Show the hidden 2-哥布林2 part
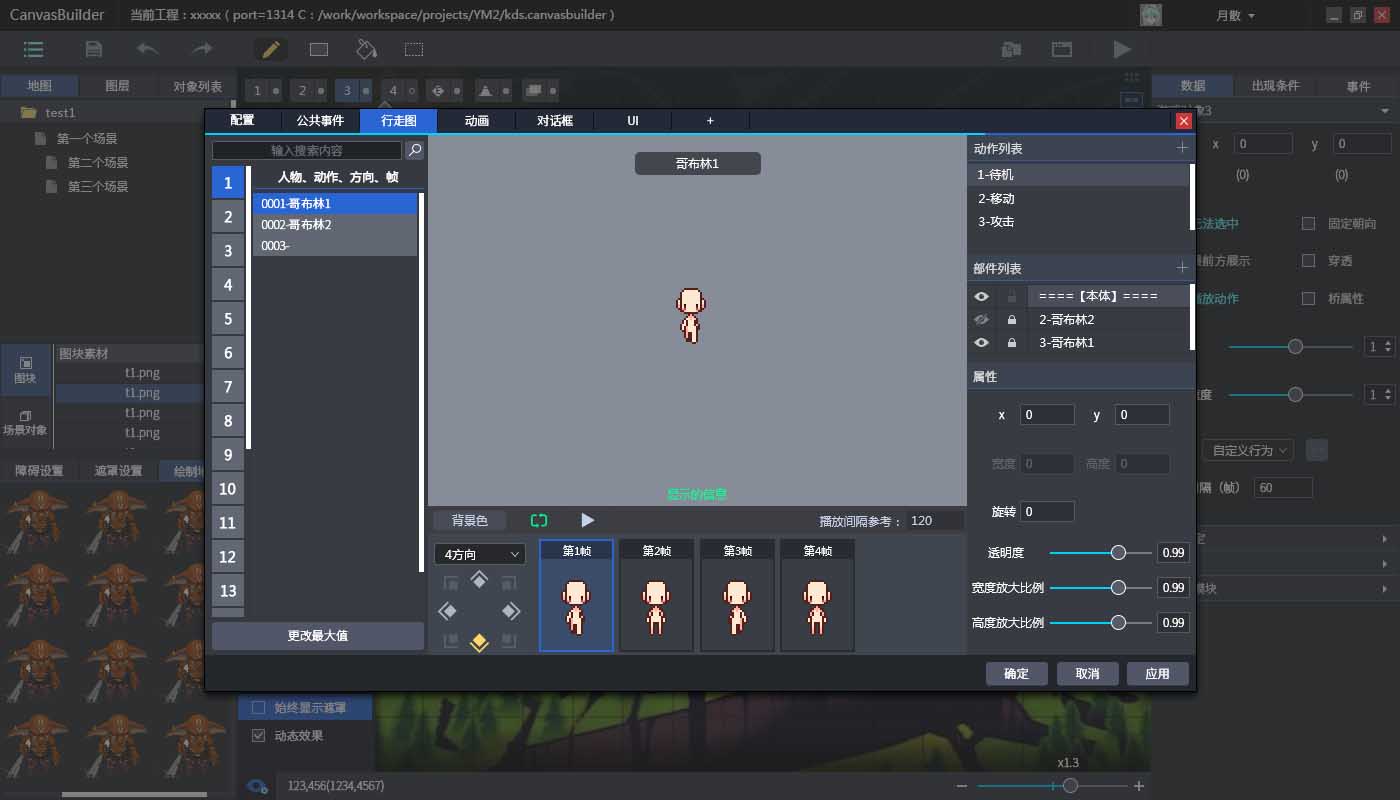Viewport: 1400px width, 800px height. click(x=982, y=320)
